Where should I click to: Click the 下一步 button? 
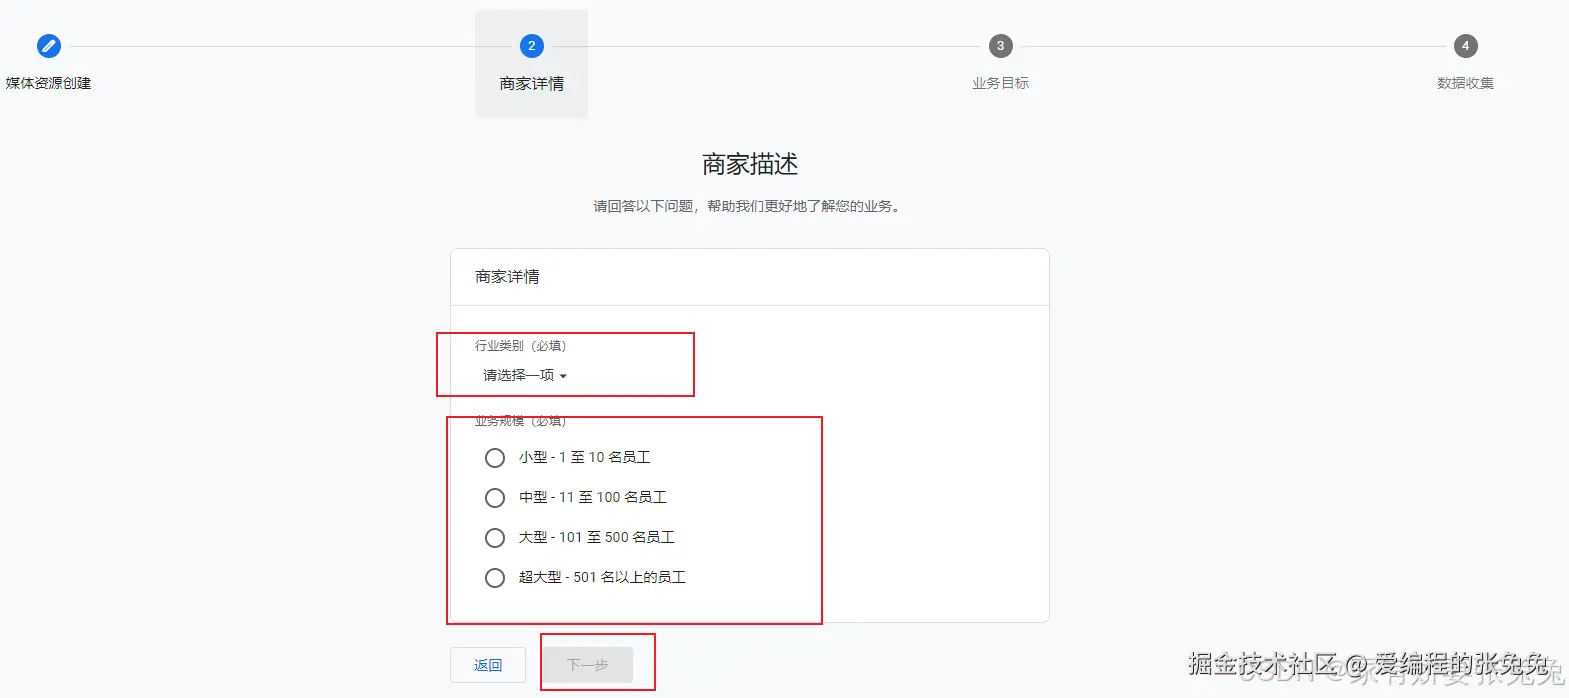coord(587,664)
